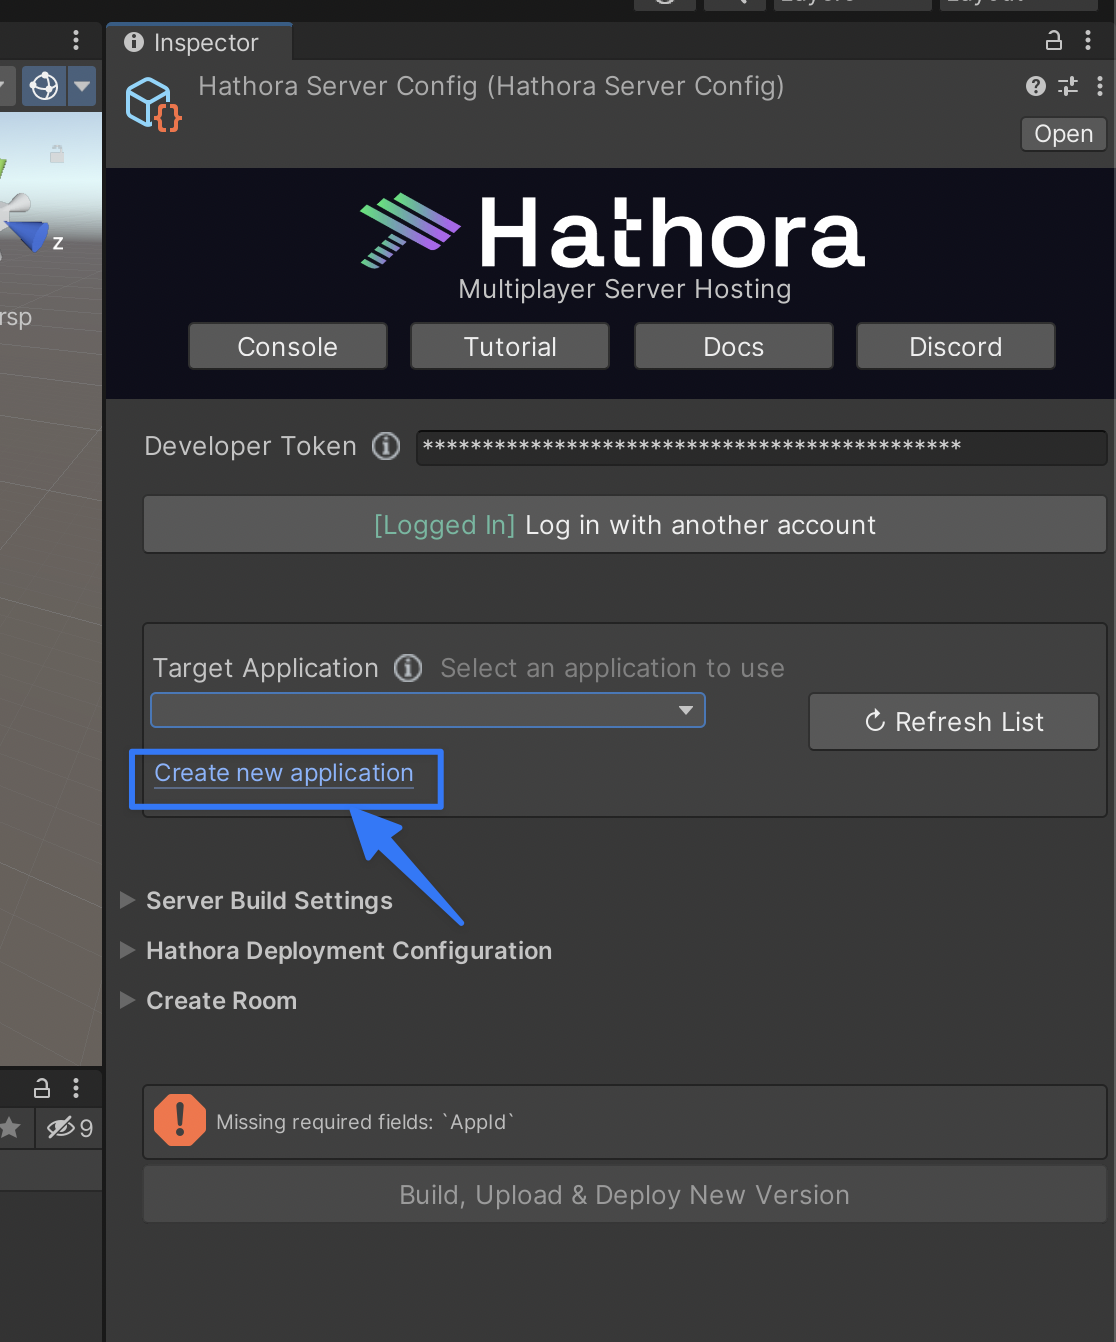Click Developer Token info icon
Screen dimensions: 1116x1342
coord(386,446)
